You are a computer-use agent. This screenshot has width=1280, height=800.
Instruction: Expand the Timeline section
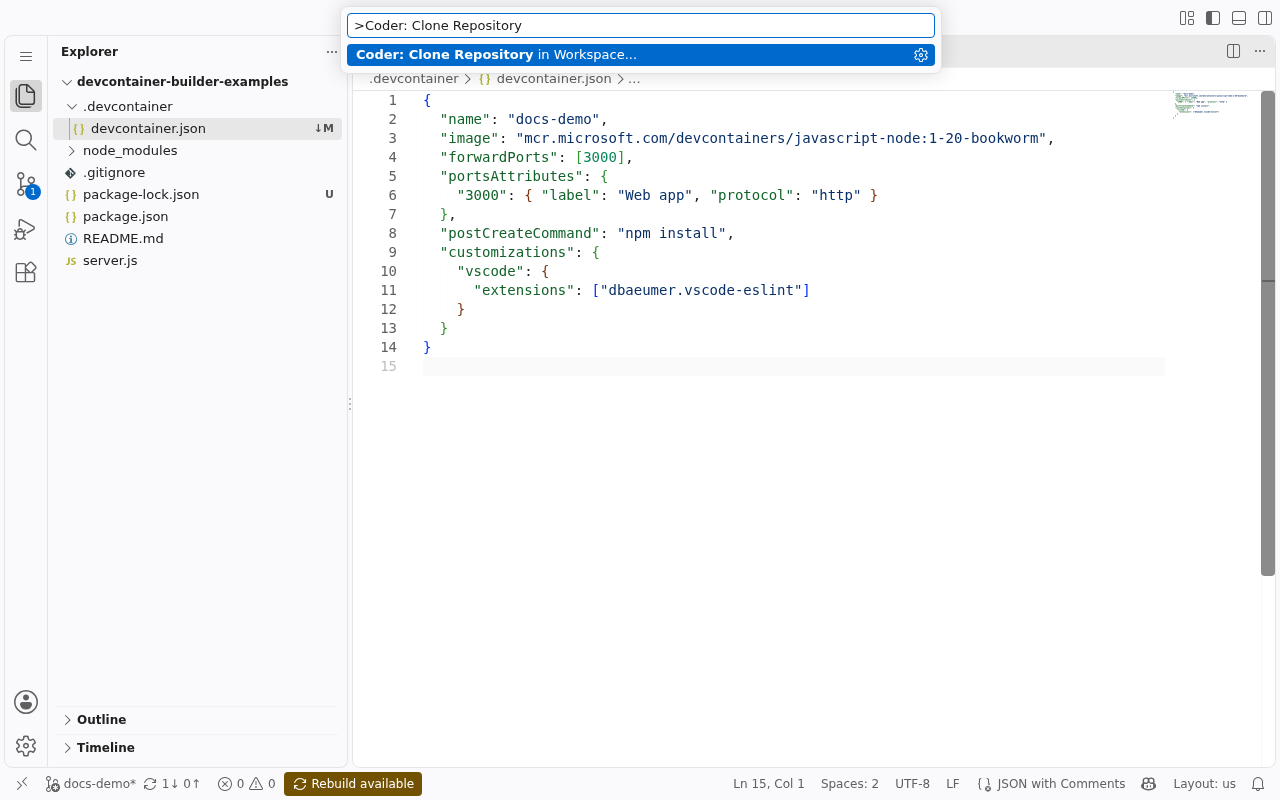[198, 748]
